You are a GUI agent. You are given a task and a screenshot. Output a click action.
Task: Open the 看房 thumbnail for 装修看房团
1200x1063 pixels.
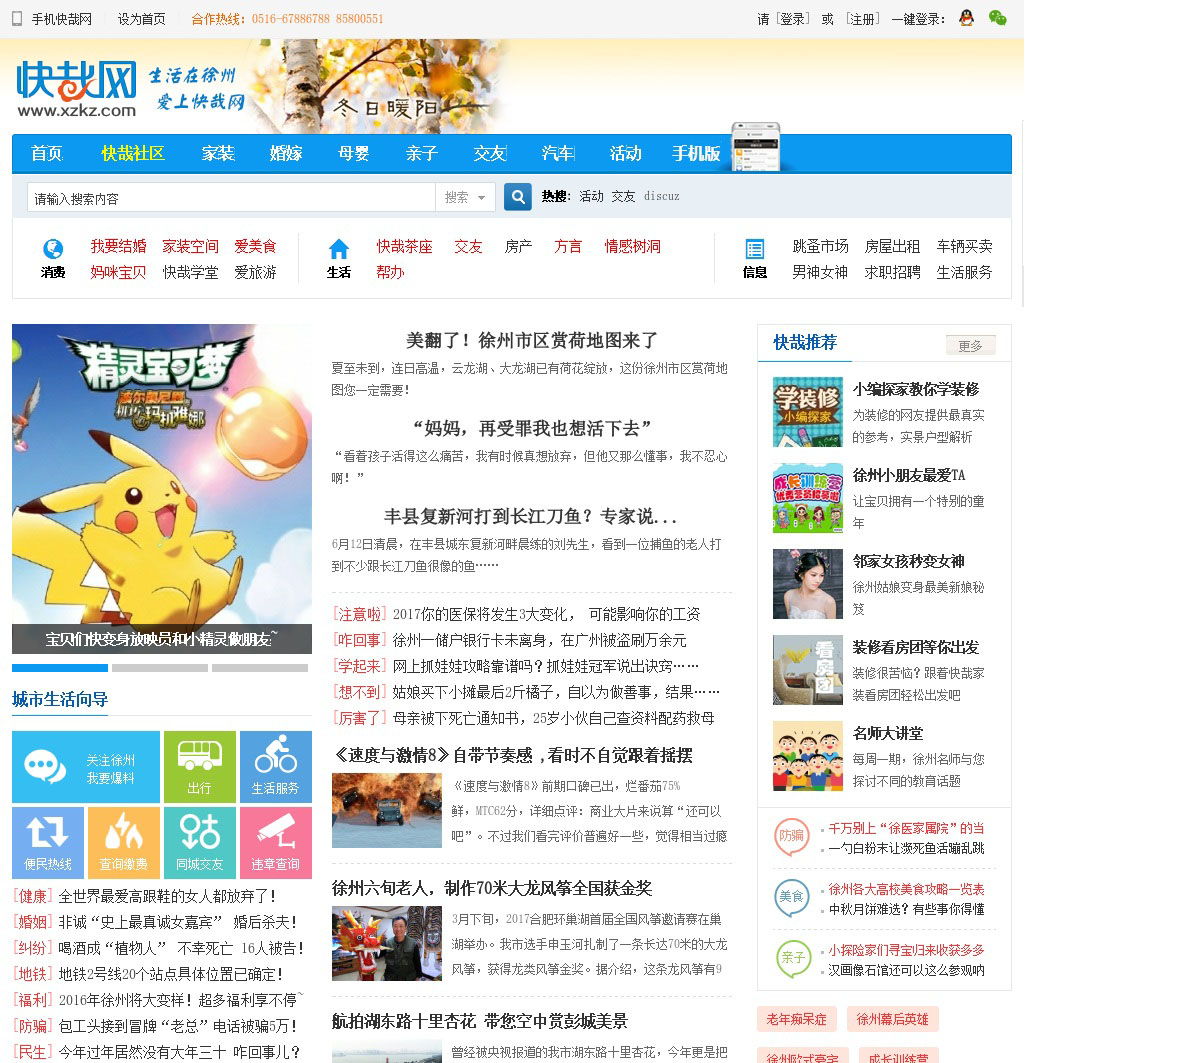(x=808, y=670)
